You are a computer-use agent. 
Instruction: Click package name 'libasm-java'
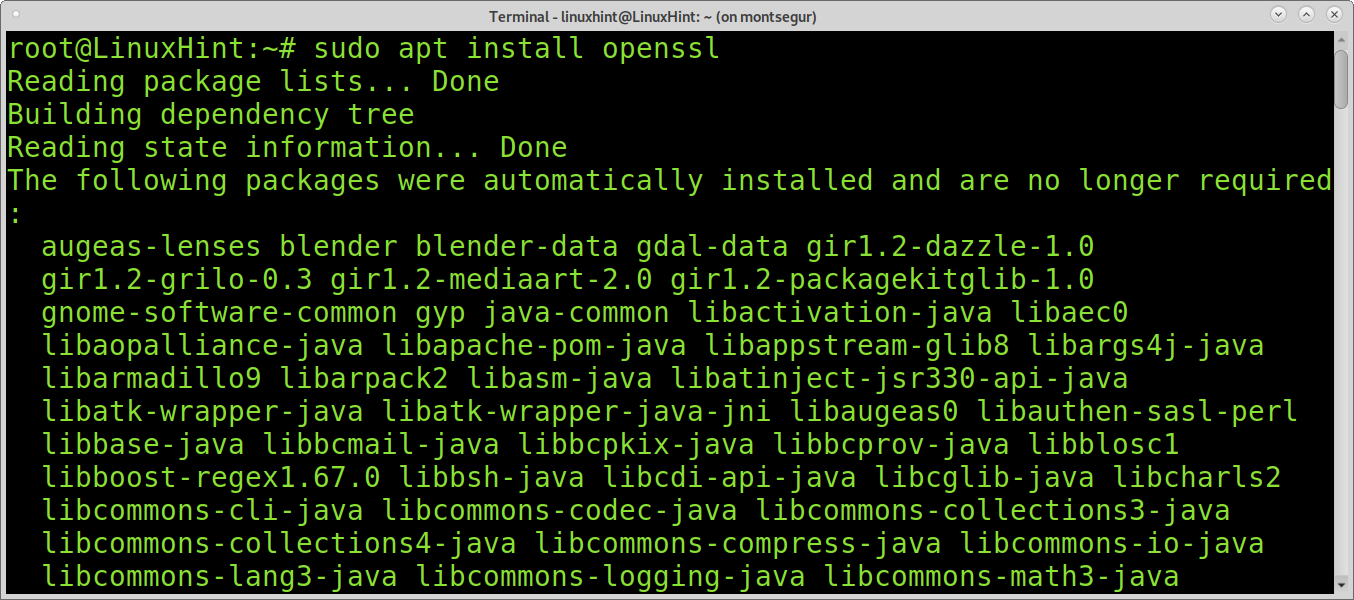[x=559, y=378]
